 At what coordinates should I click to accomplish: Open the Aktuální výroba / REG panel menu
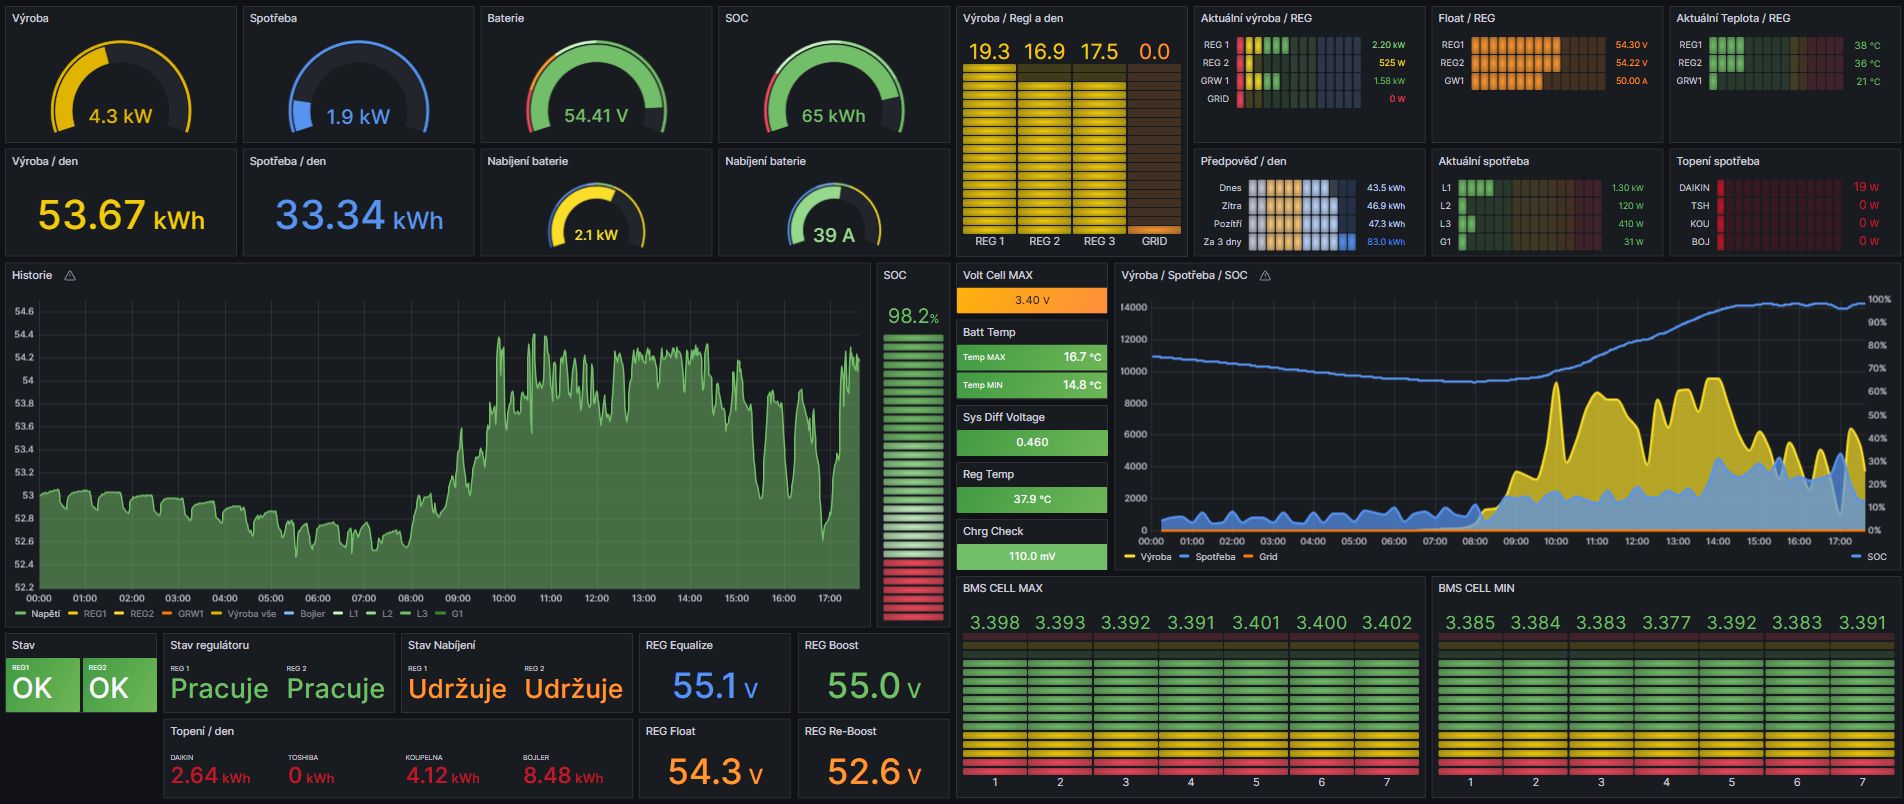1256,18
